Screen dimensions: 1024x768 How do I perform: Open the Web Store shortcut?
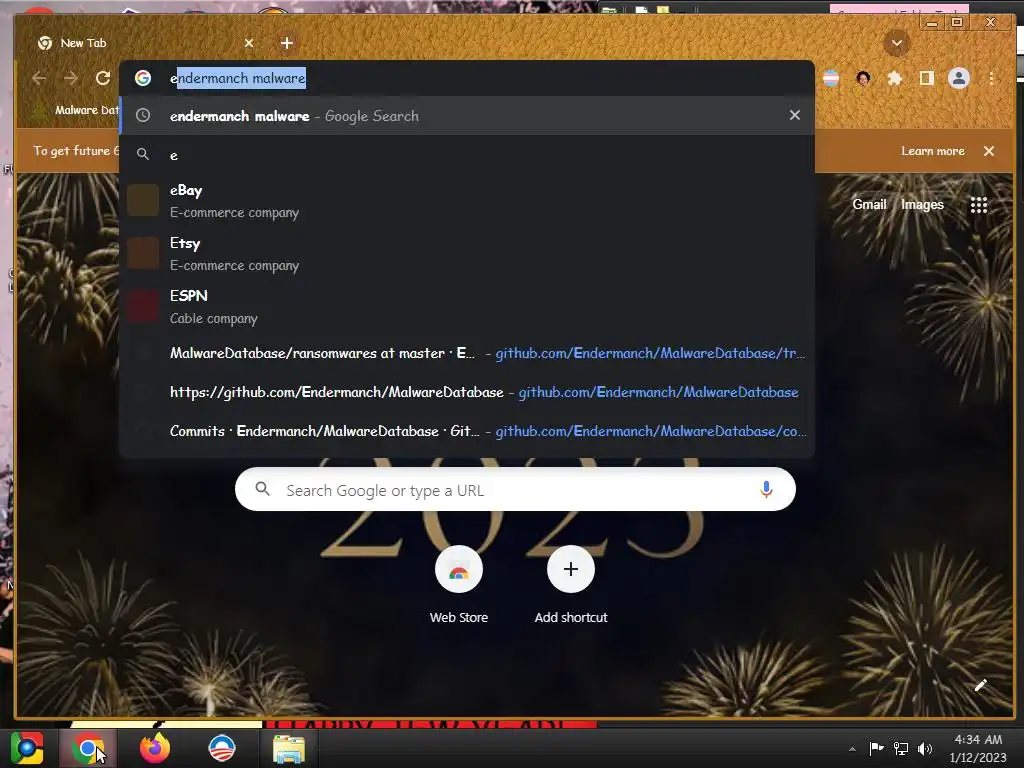(459, 584)
